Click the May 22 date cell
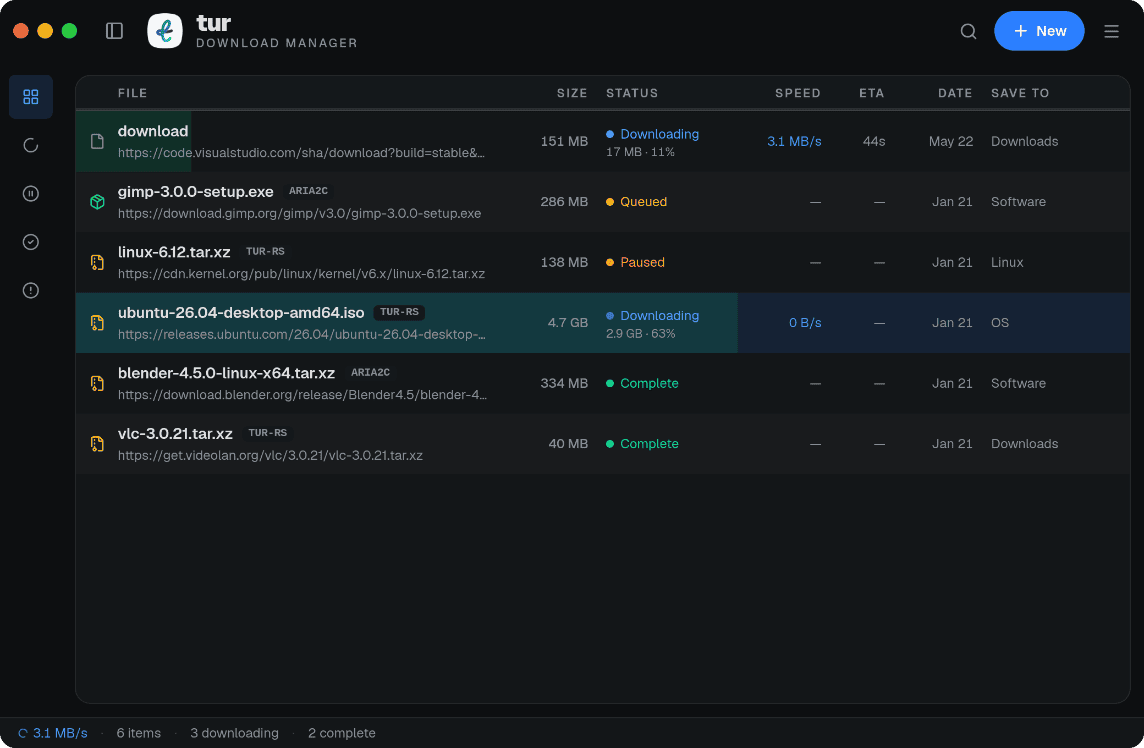 (951, 142)
